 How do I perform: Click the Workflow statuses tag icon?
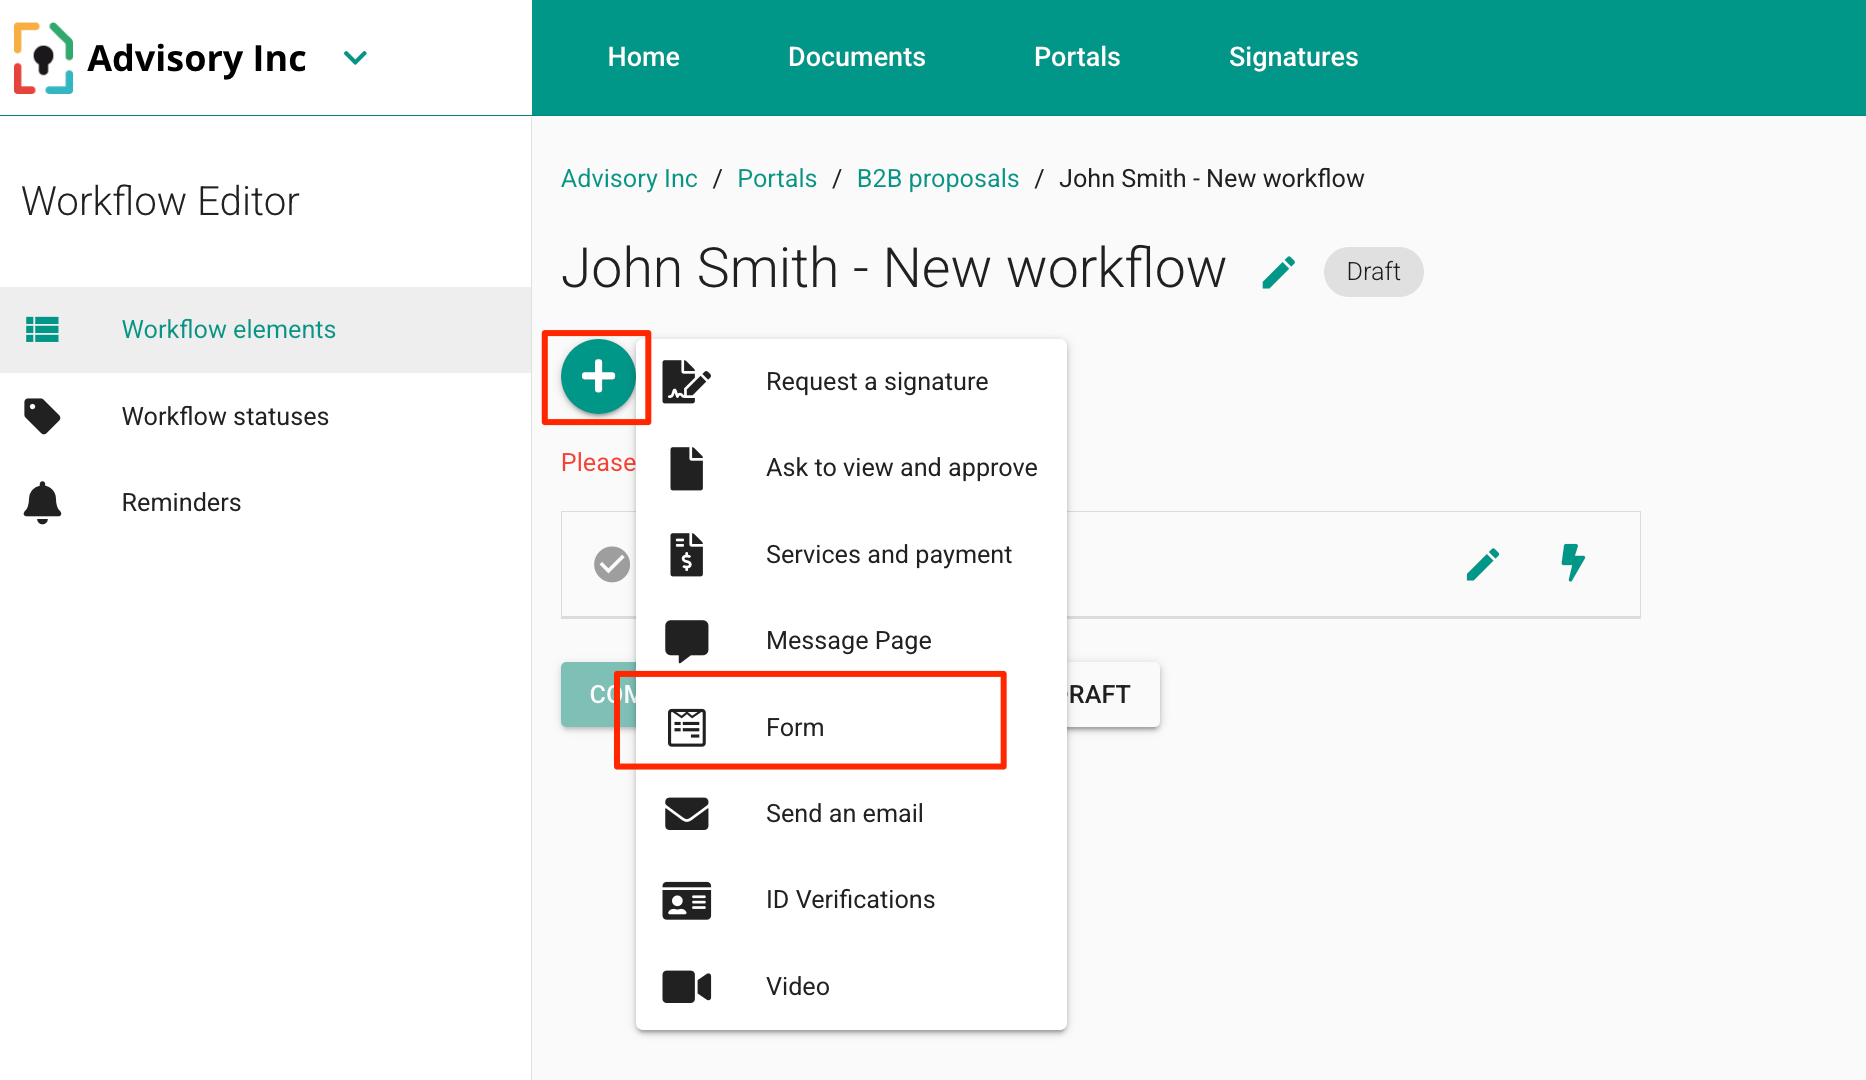[42, 416]
